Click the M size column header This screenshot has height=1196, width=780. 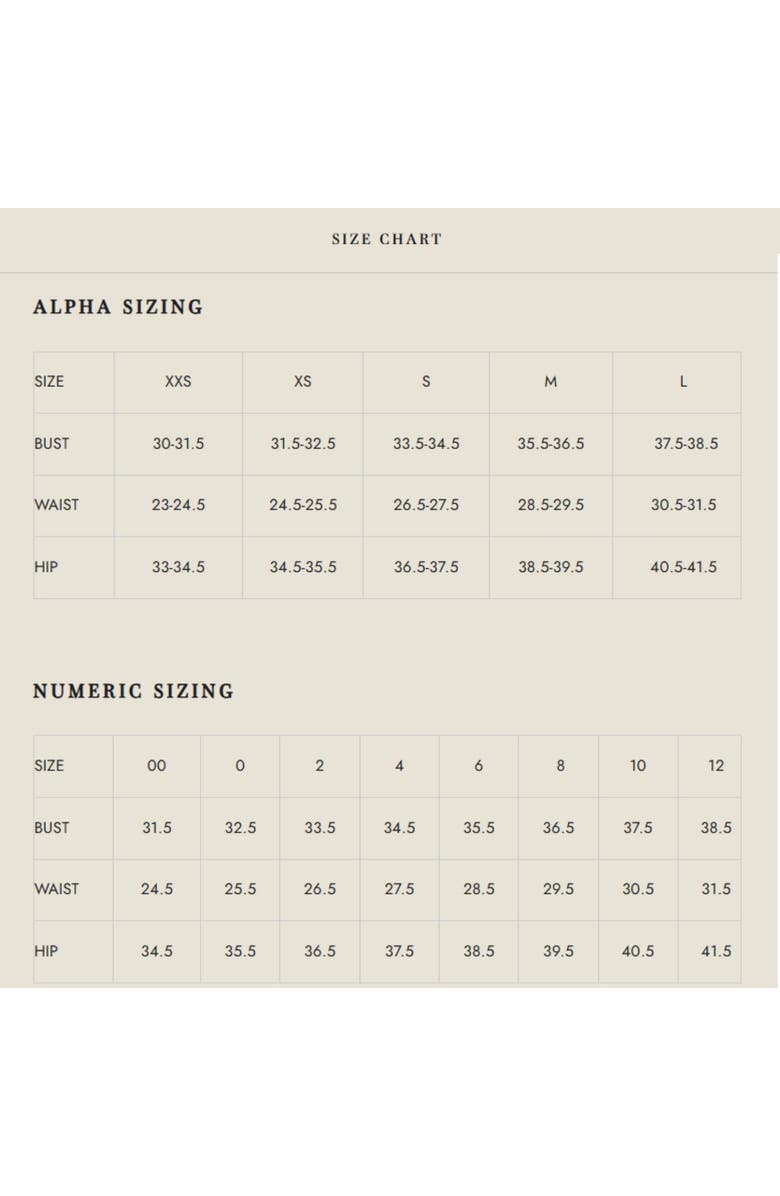coord(550,381)
